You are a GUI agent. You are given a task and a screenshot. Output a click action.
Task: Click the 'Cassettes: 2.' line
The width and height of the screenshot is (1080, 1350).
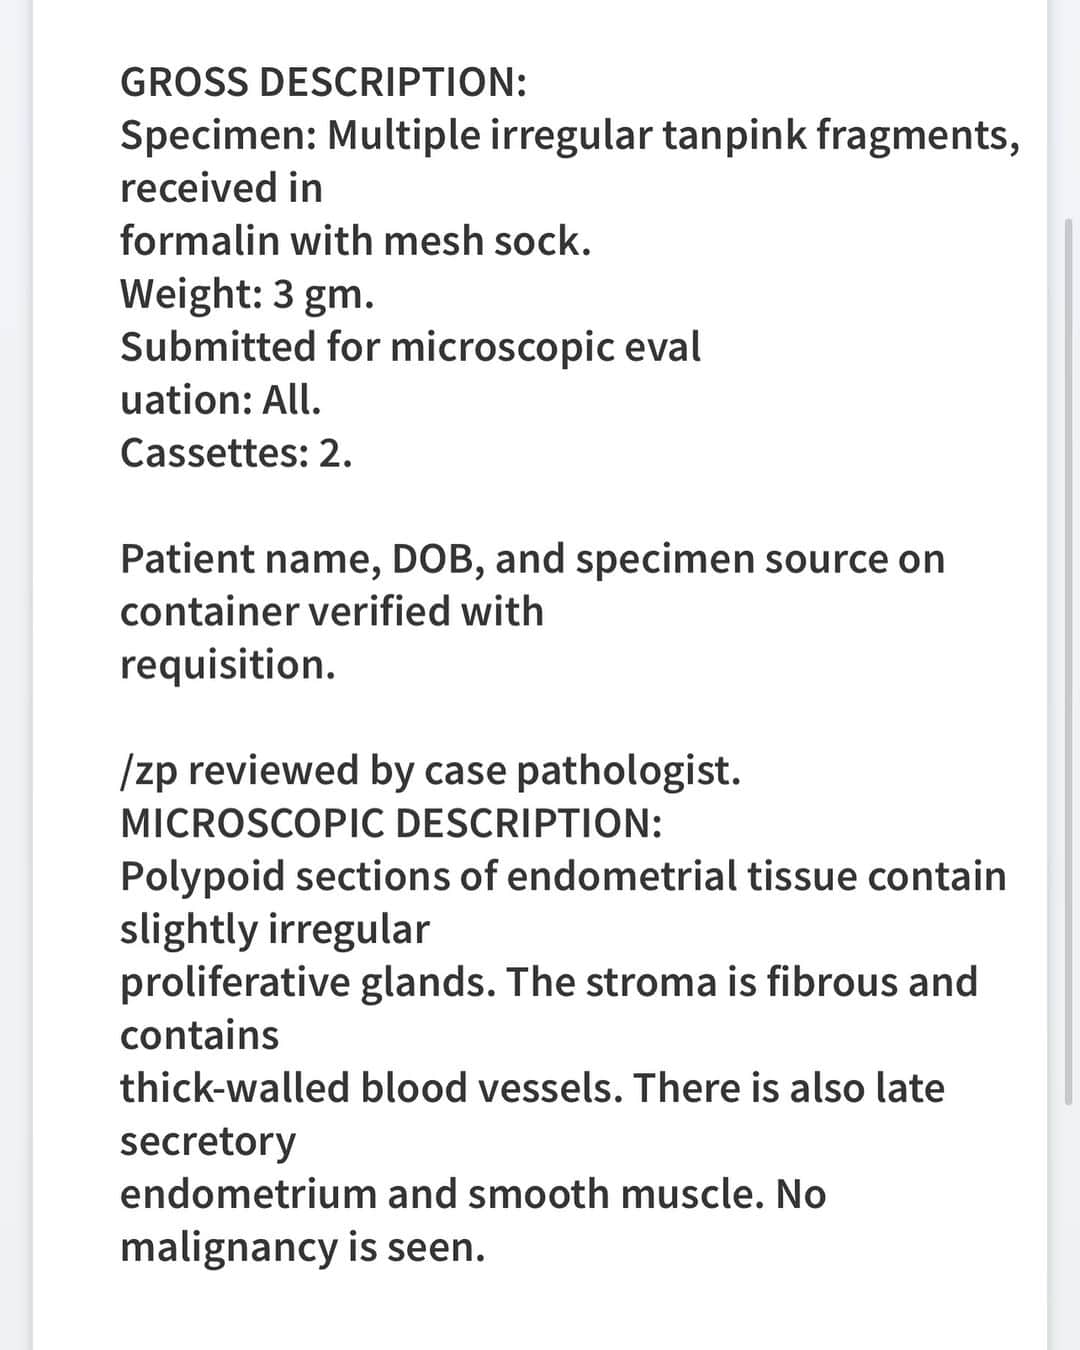pyautogui.click(x=236, y=453)
